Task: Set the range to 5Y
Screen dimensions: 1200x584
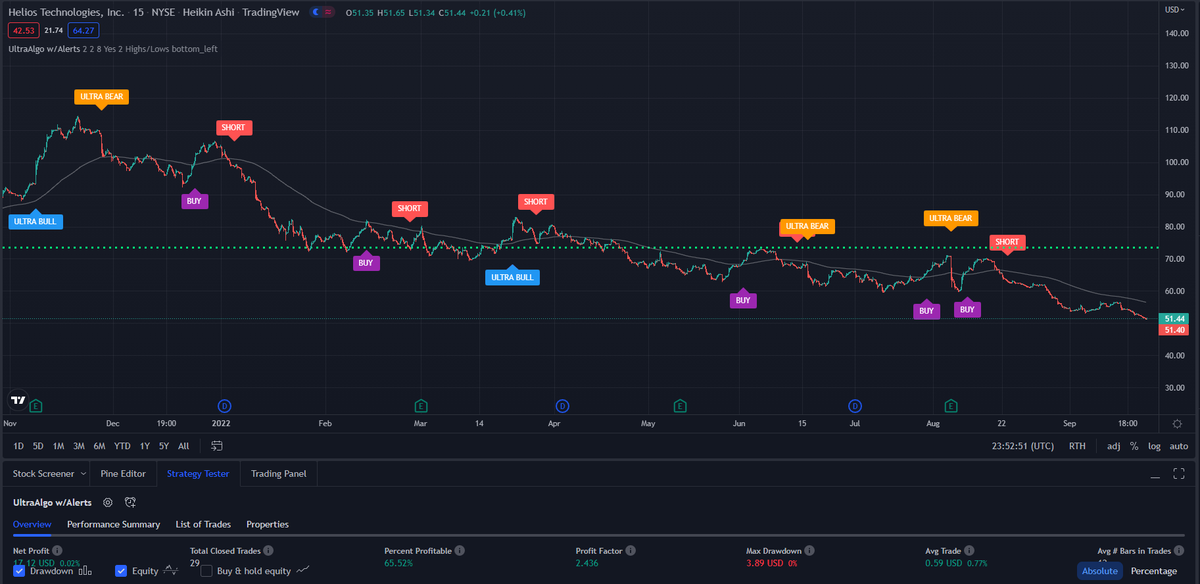Action: (x=164, y=446)
